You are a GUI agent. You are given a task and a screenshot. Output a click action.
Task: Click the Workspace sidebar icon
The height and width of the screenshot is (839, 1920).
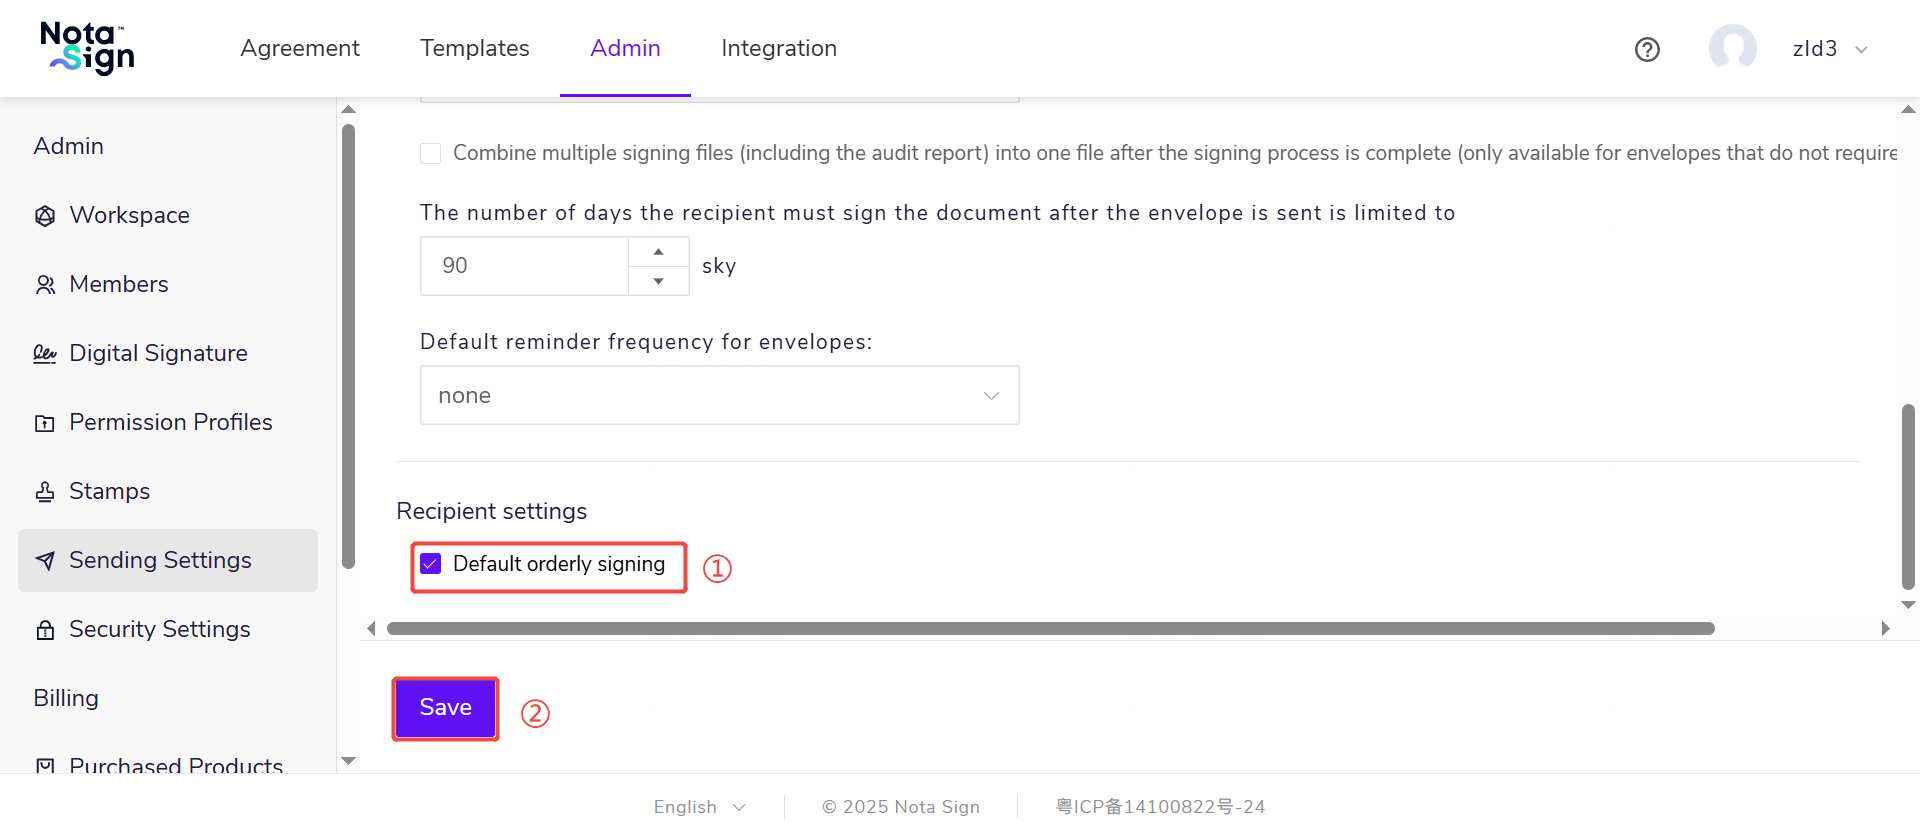pos(45,216)
